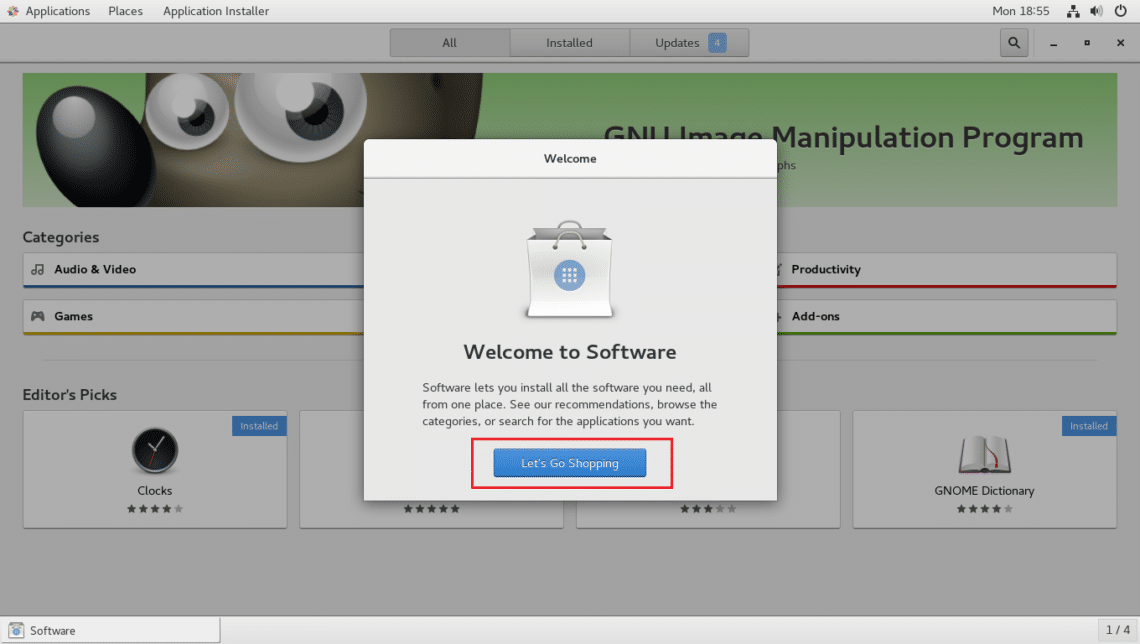Click the Categories heading
The height and width of the screenshot is (644, 1140).
(61, 237)
